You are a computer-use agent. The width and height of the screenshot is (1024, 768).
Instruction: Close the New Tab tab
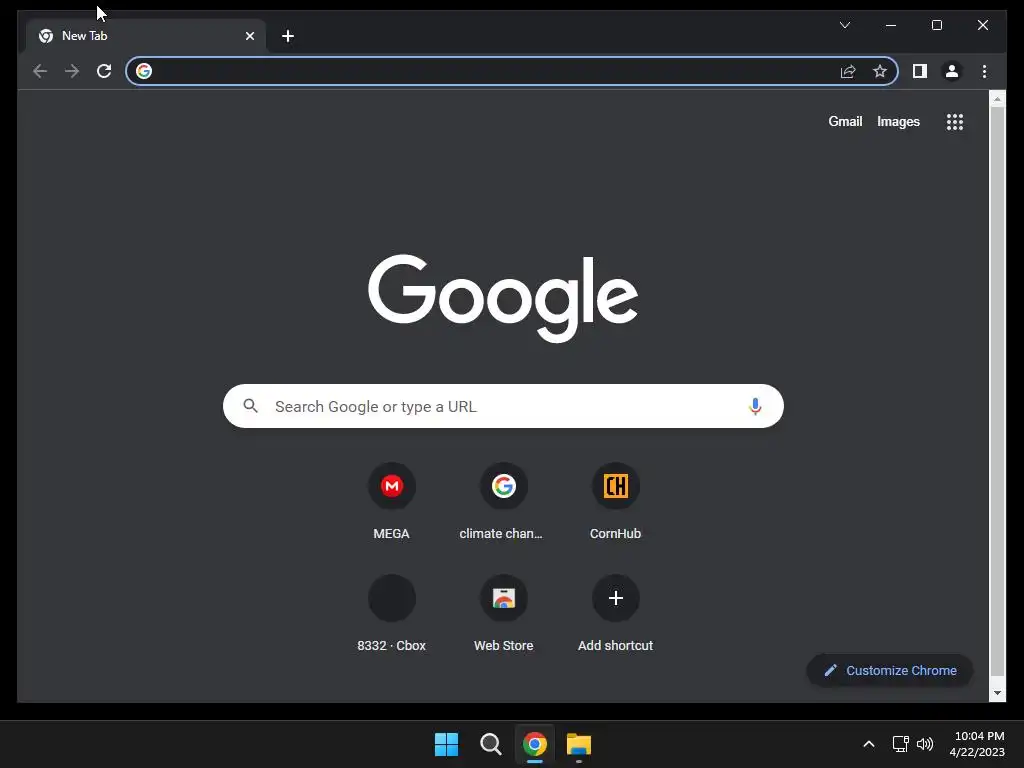pos(249,36)
